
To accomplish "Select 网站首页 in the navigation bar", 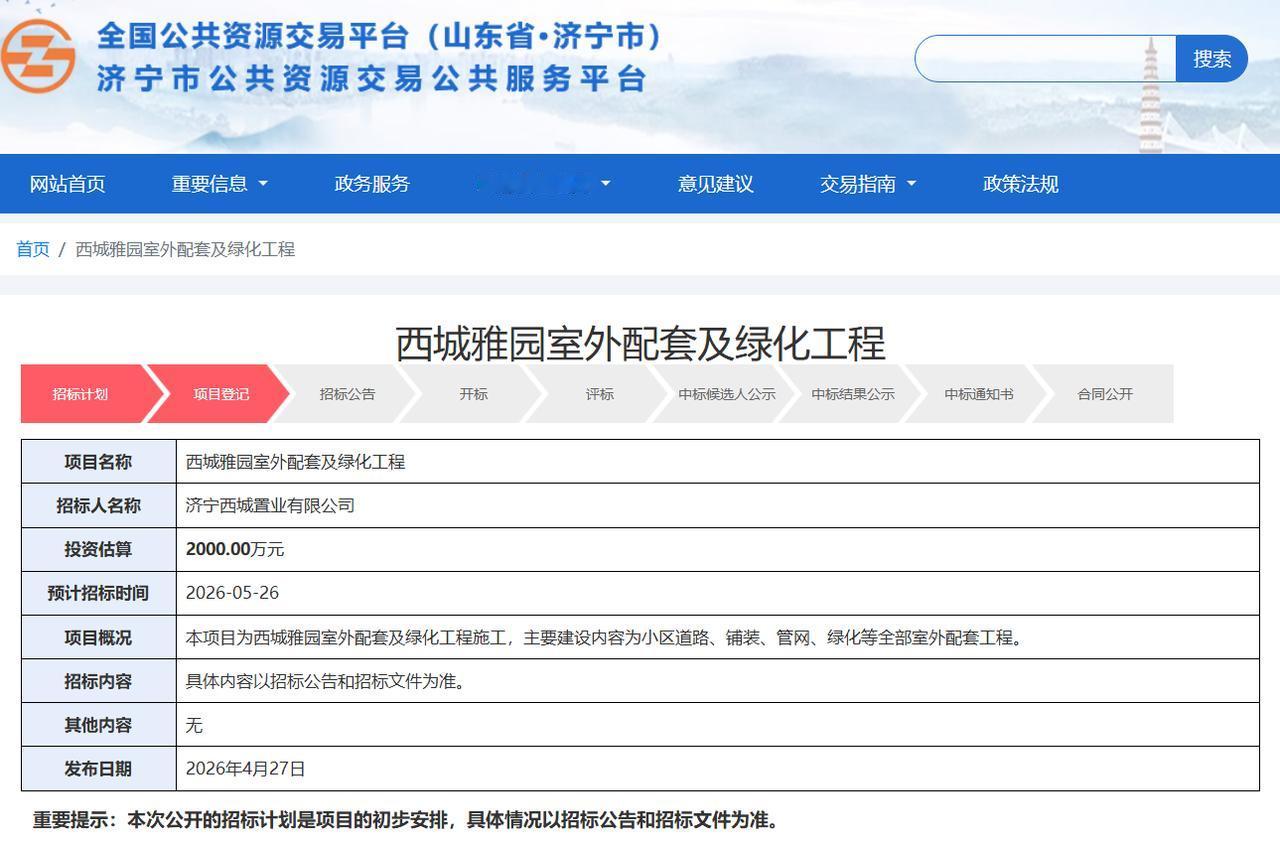I will point(65,184).
